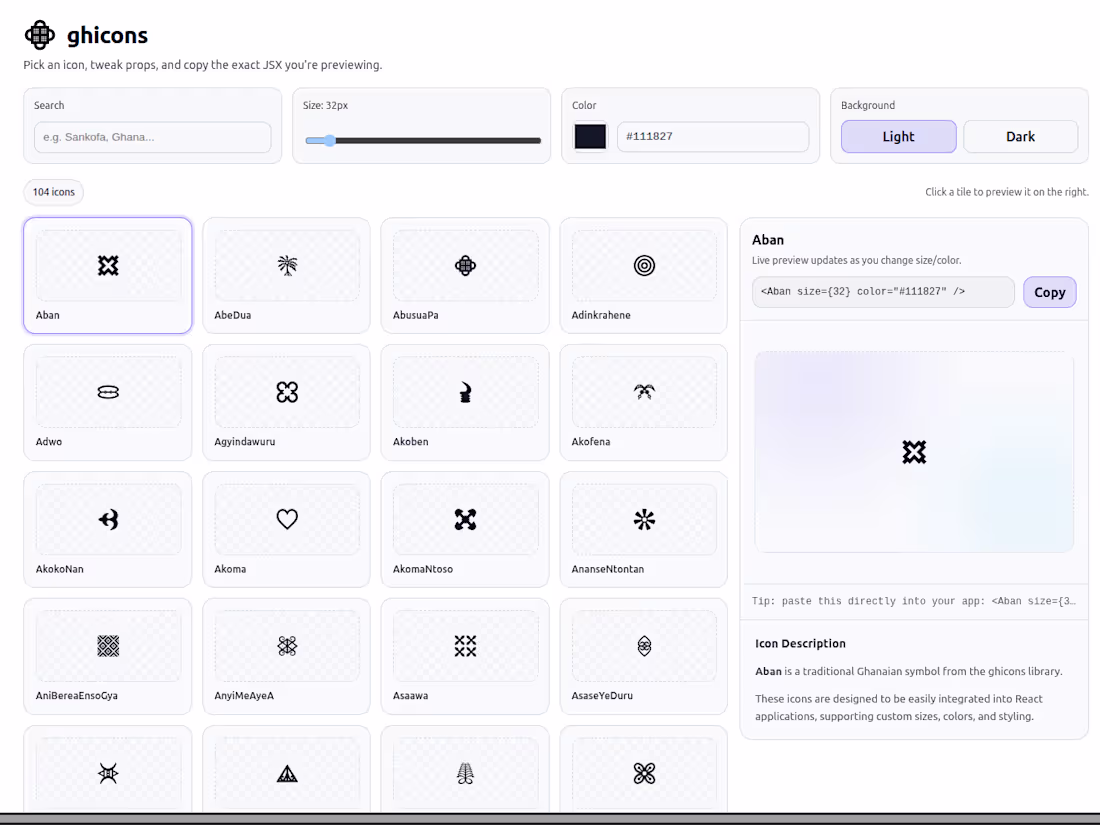The width and height of the screenshot is (1100, 825).
Task: Pick the AnyiMeAyeA icon tile
Action: (x=286, y=656)
